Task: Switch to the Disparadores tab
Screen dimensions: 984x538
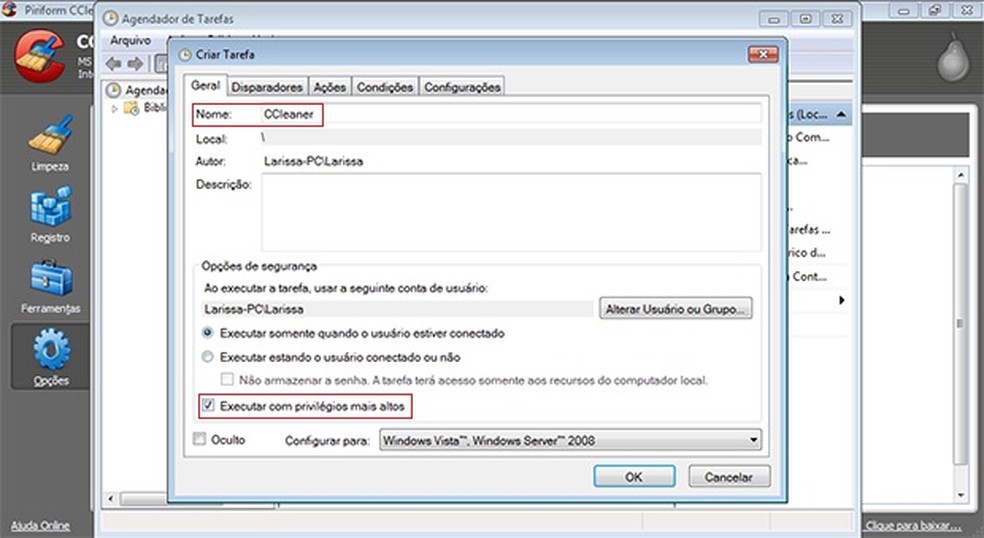Action: click(267, 87)
